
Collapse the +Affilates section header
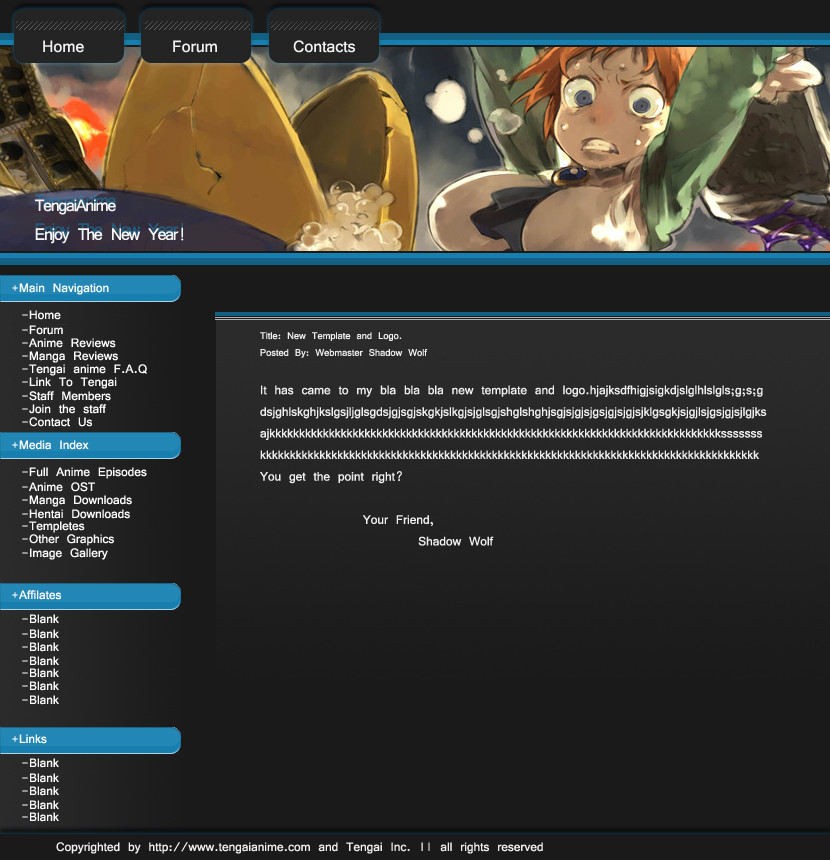pos(90,596)
